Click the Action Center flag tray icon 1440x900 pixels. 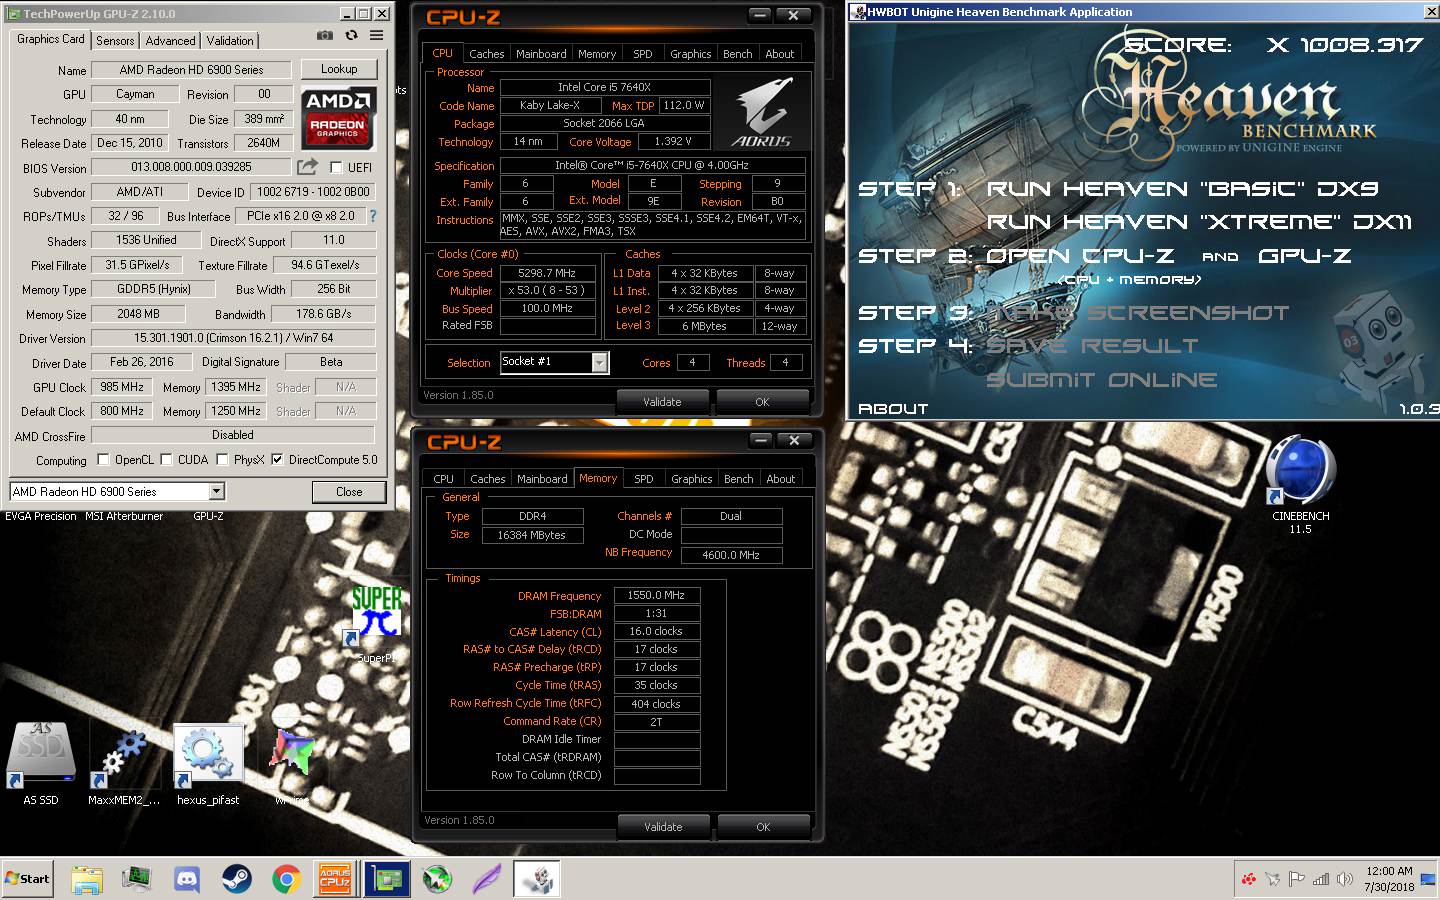click(x=1297, y=879)
